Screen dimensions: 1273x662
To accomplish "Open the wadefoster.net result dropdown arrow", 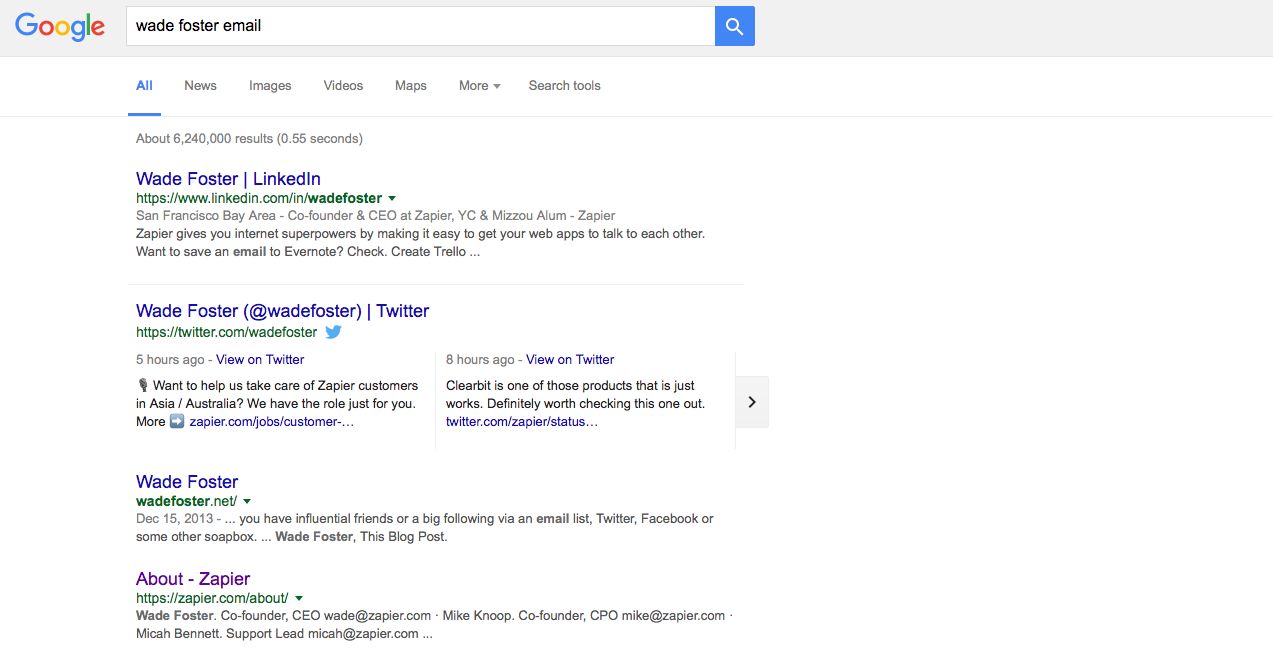I will click(x=247, y=501).
